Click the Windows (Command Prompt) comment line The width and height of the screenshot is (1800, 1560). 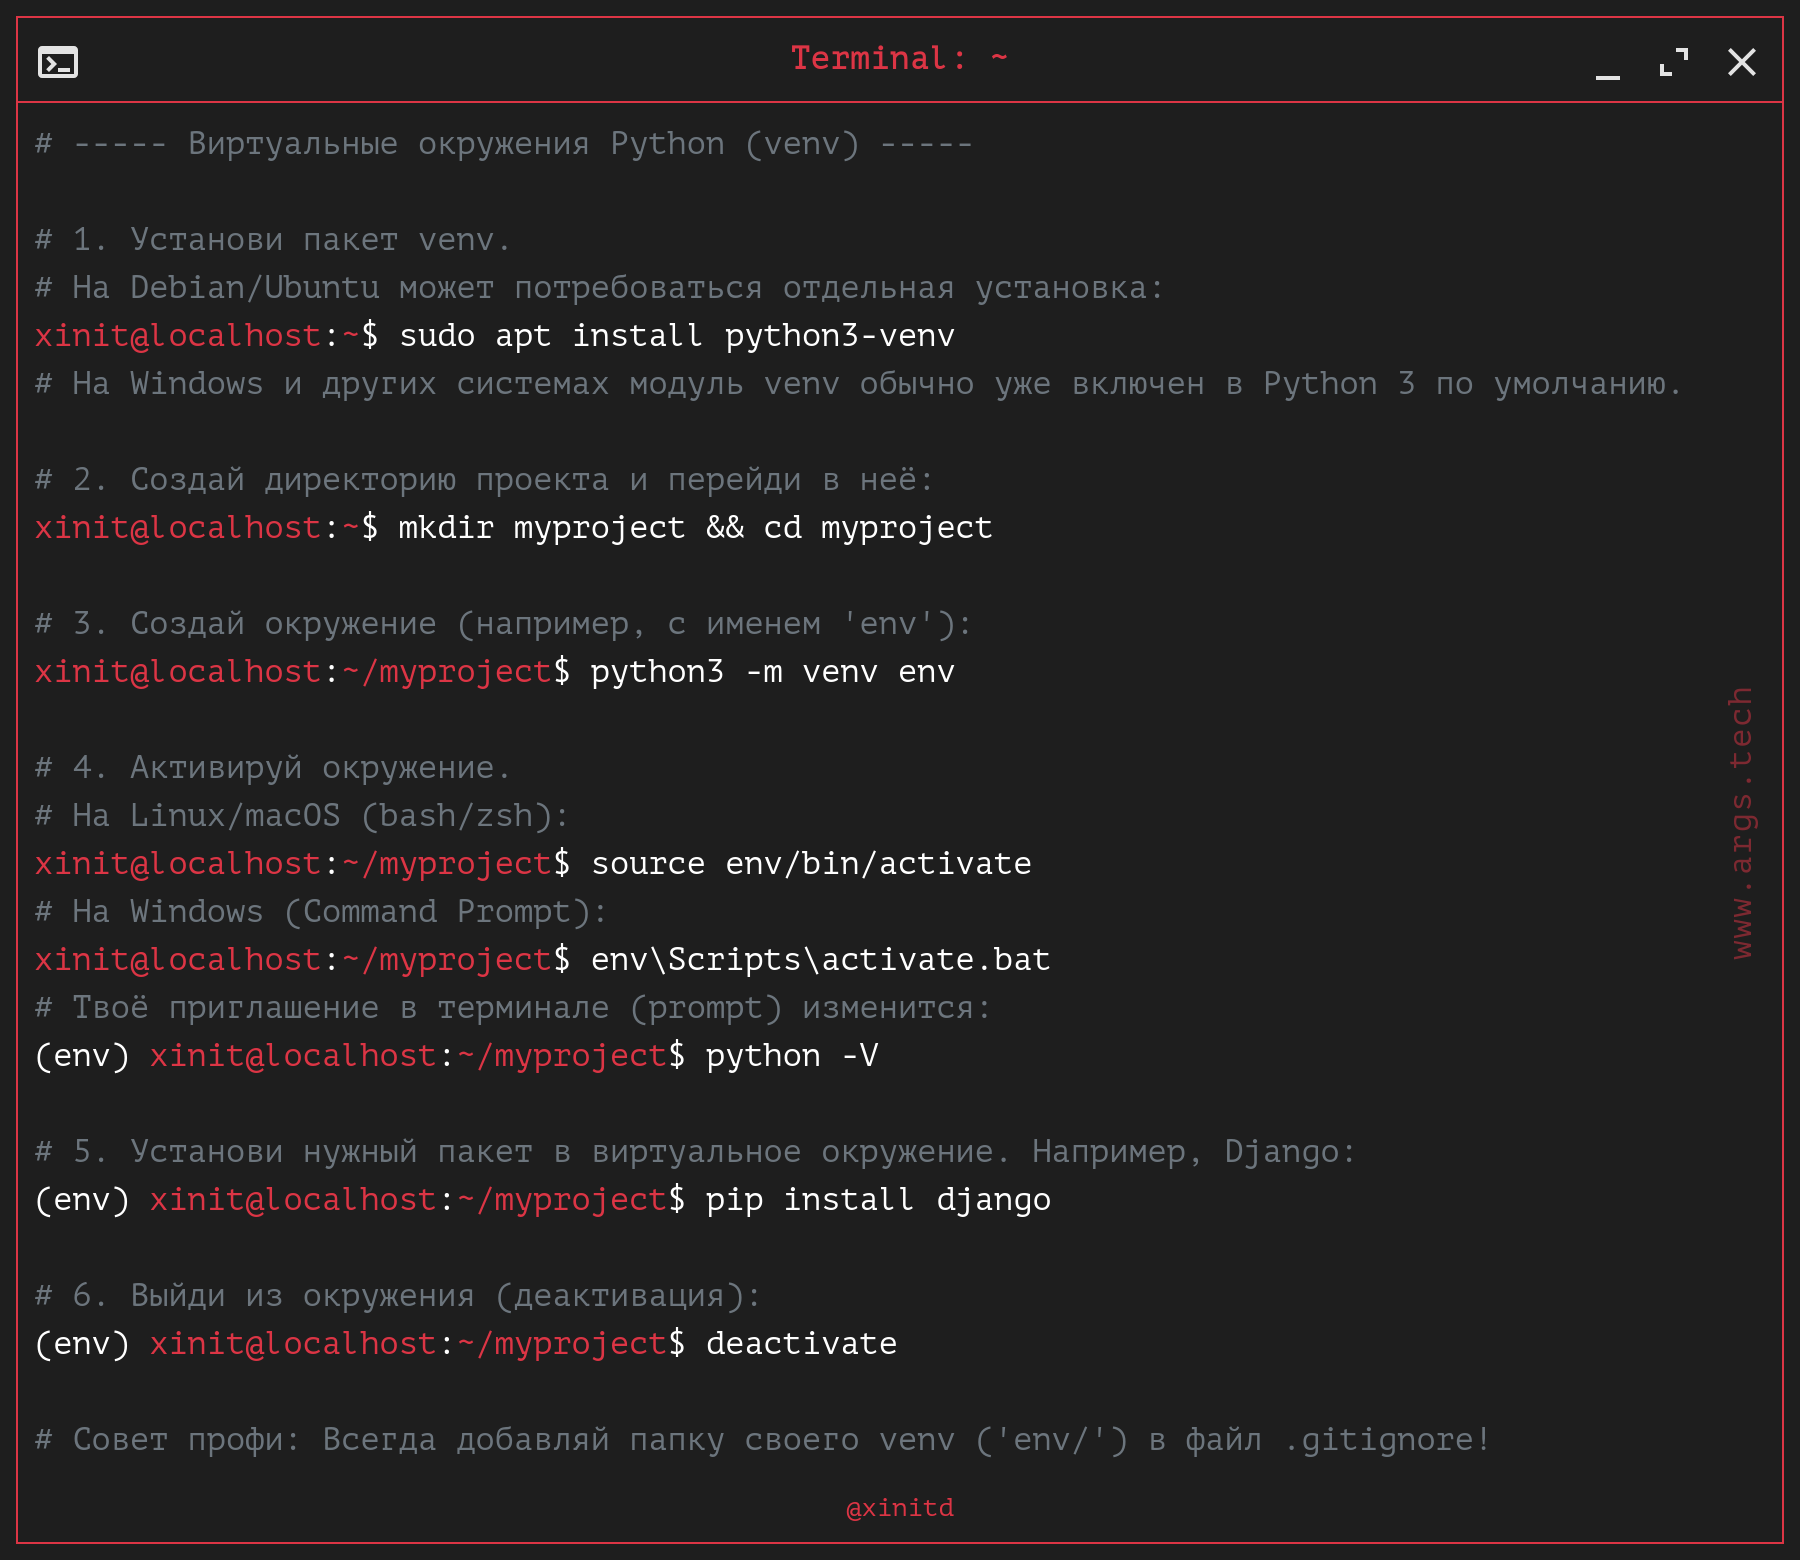coord(320,912)
